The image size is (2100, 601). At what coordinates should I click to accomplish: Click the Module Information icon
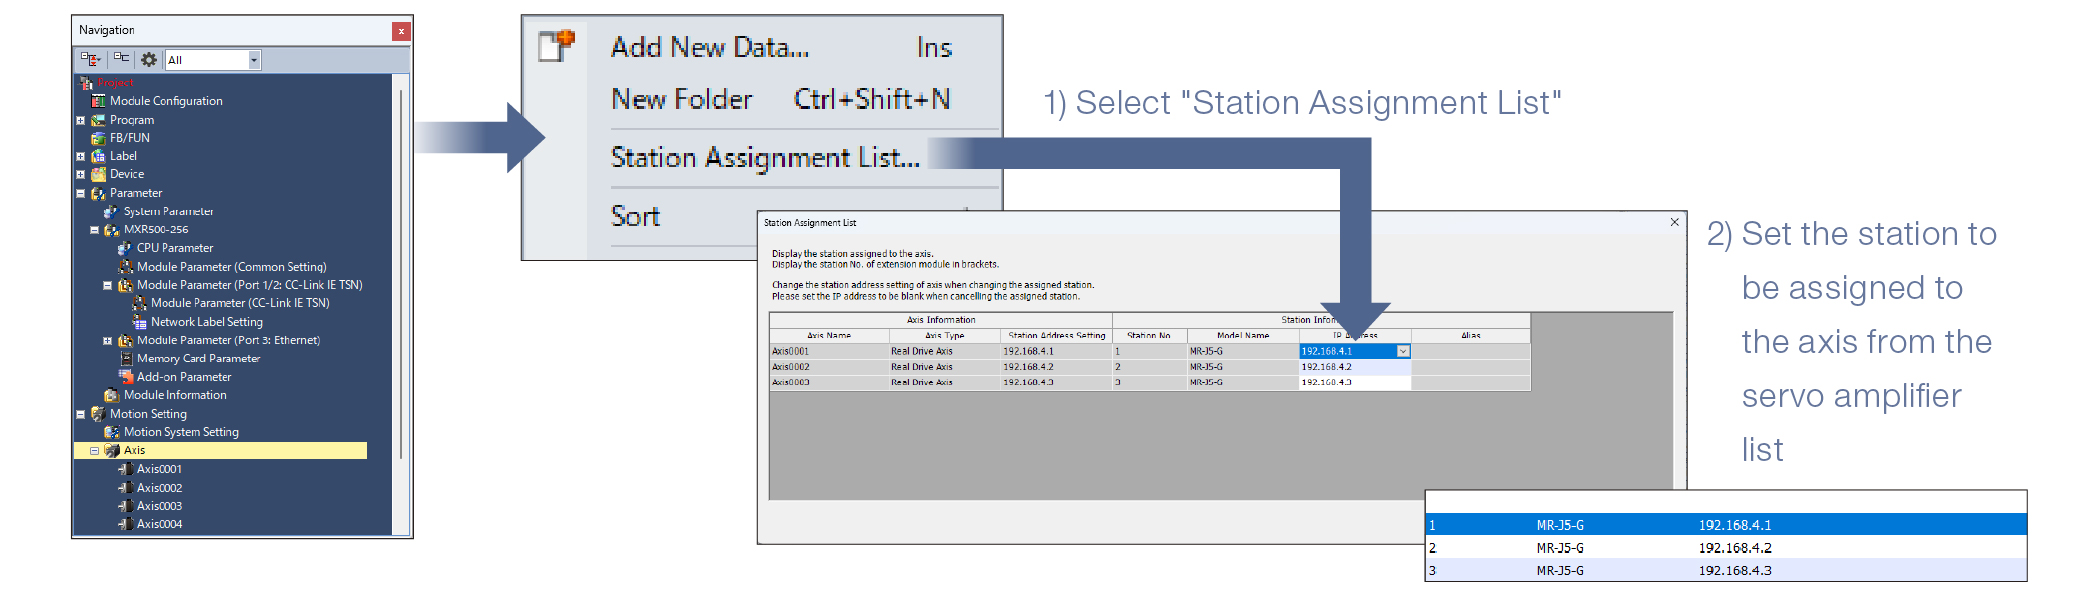coord(112,395)
